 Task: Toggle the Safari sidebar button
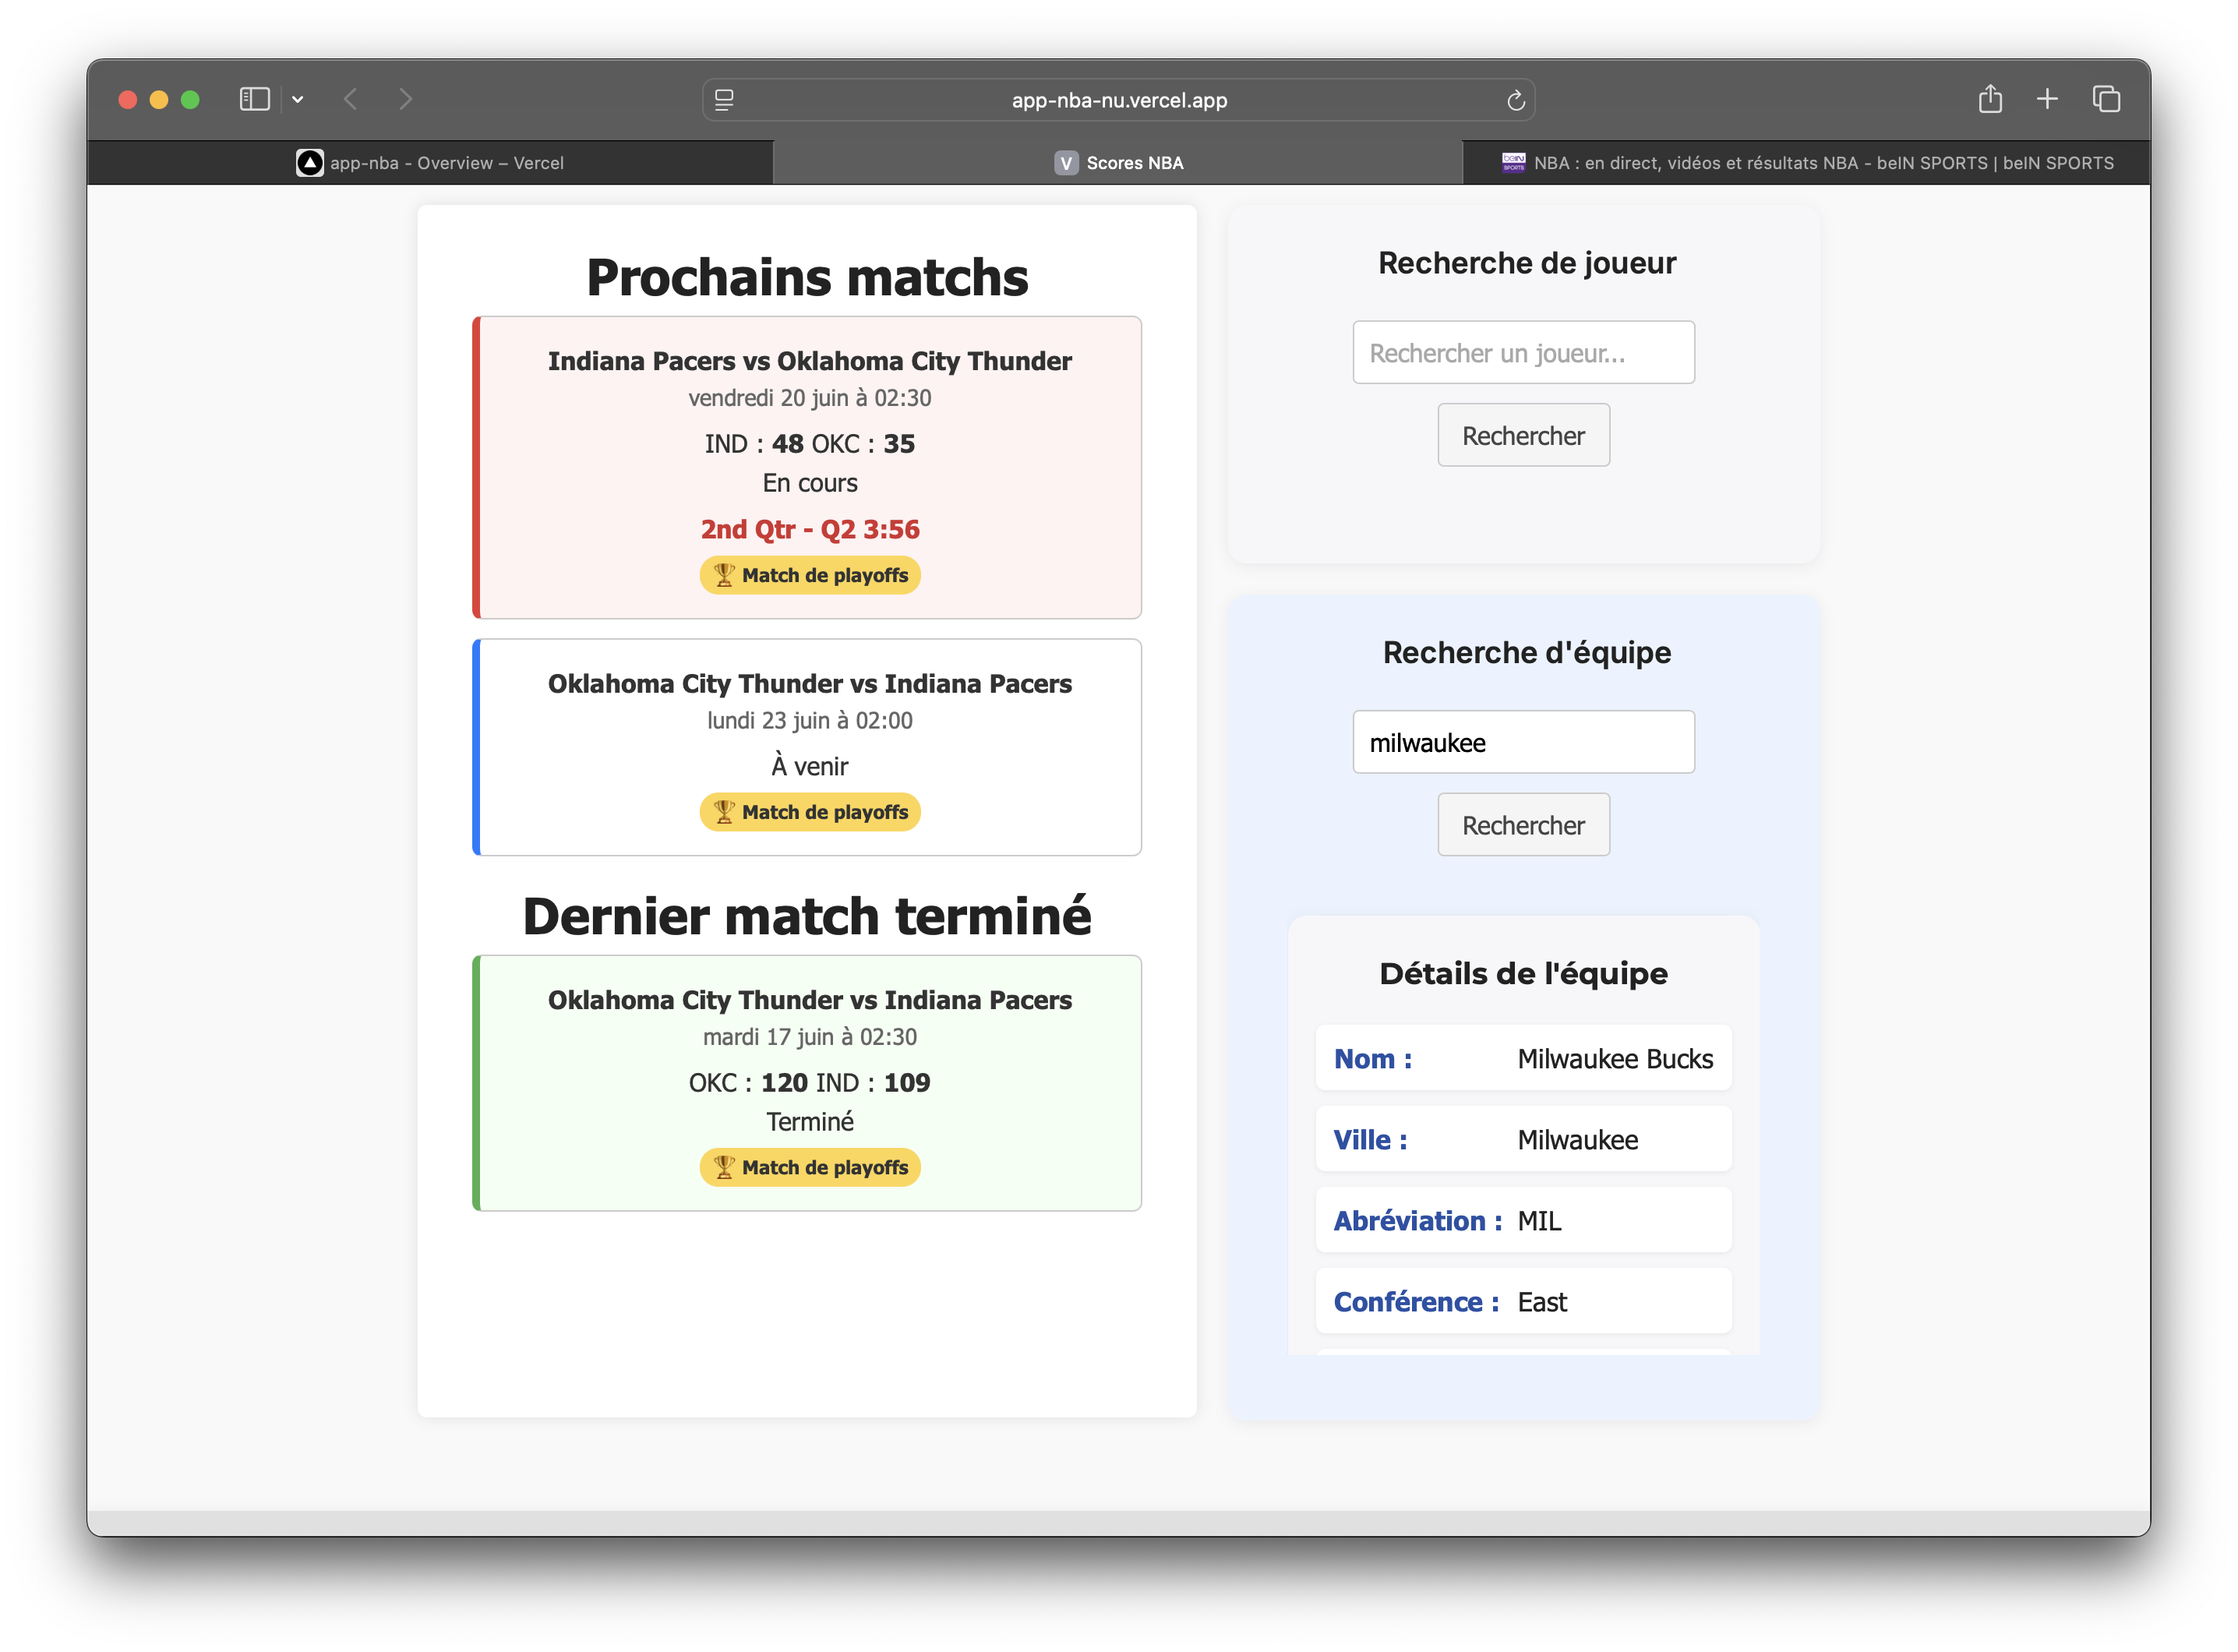tap(254, 99)
